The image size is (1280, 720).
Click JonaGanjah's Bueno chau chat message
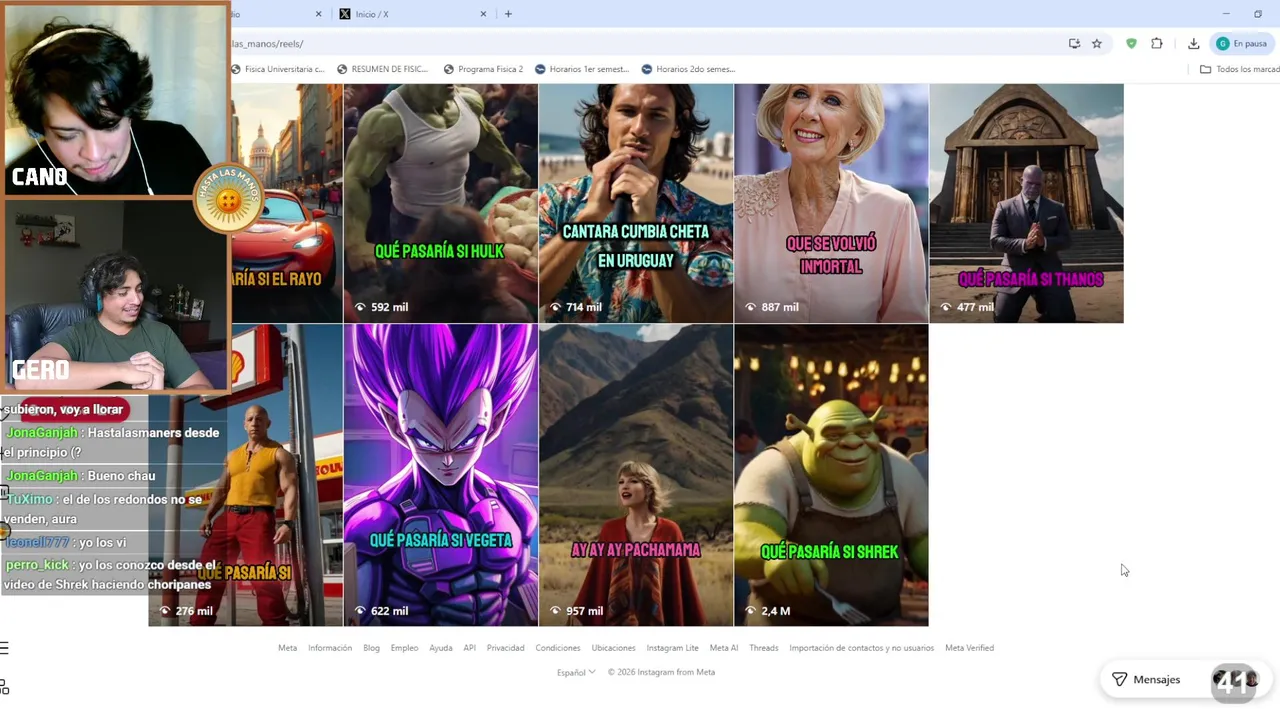pos(80,476)
